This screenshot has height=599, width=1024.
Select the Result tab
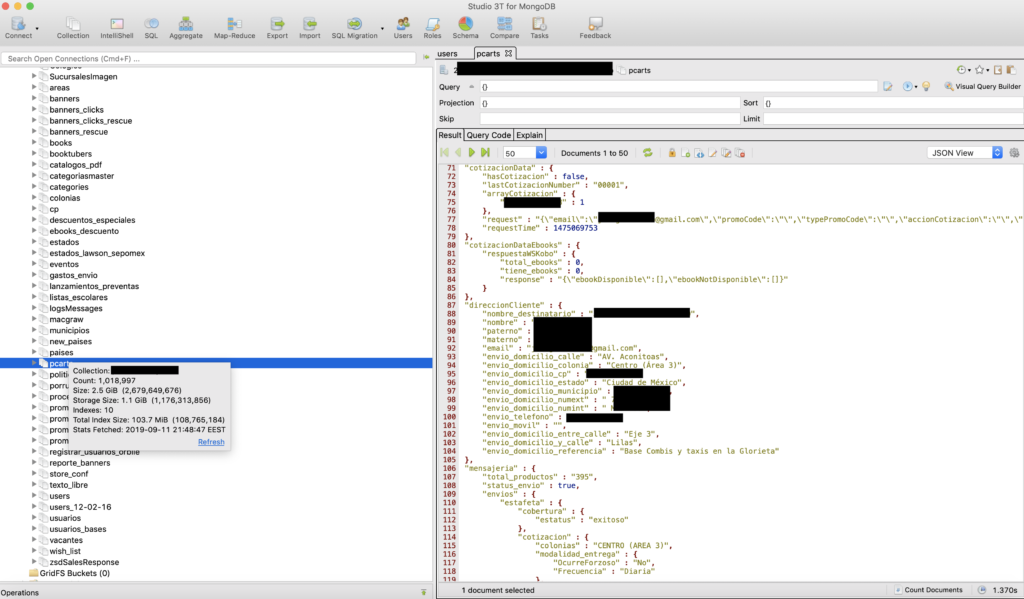click(449, 135)
